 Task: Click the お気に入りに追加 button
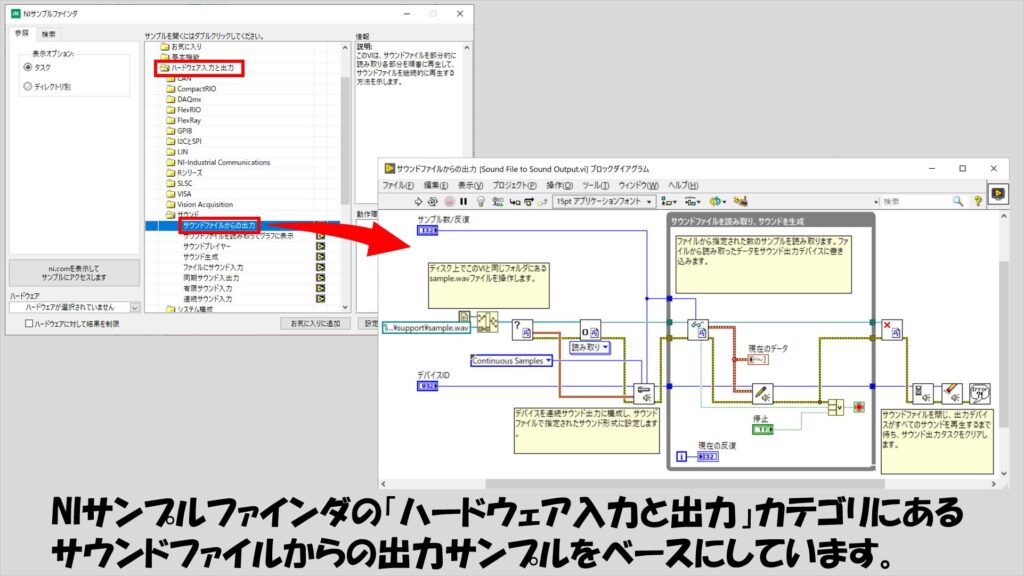tap(315, 323)
